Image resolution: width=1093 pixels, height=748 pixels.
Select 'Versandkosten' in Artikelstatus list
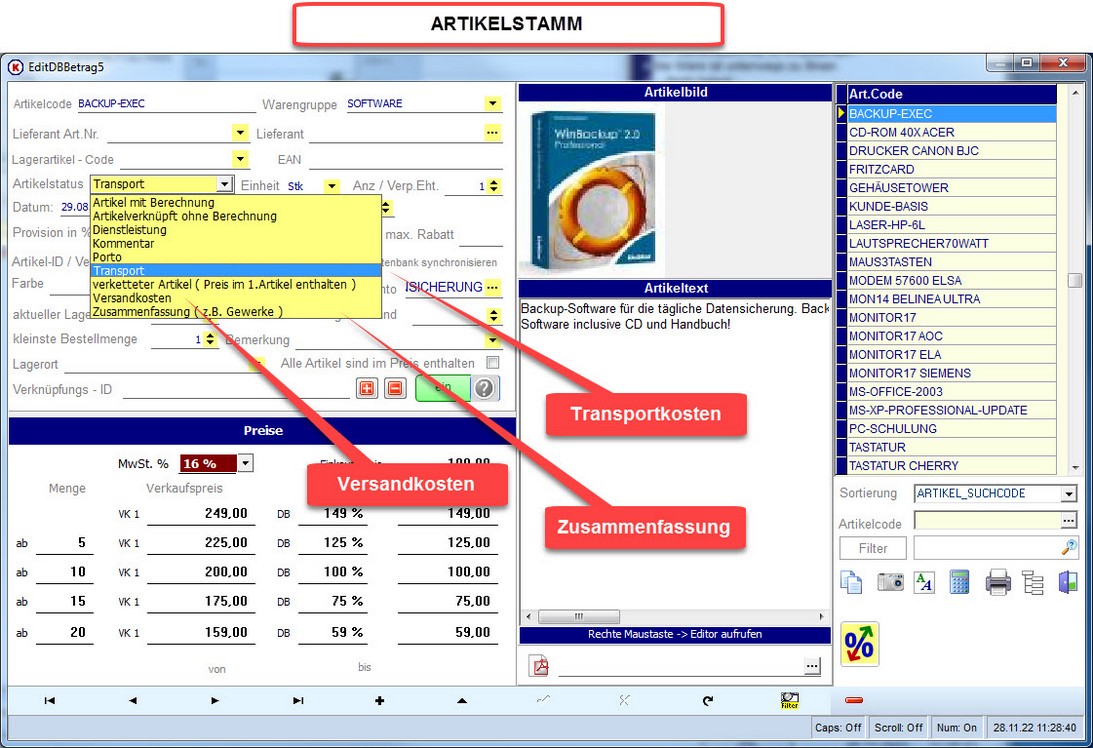coord(132,298)
